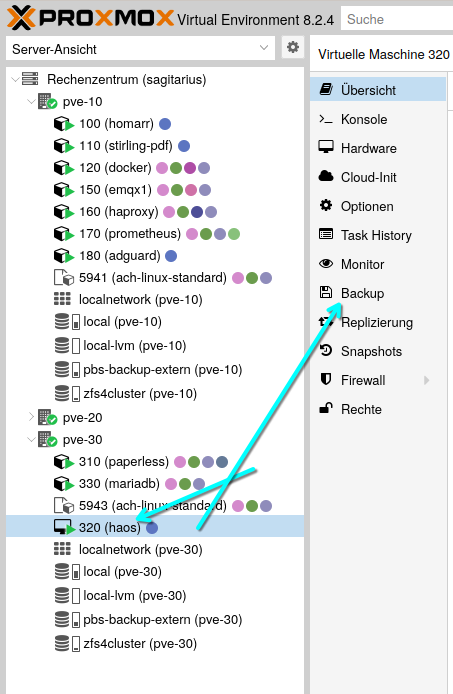Click the Proxmox logo

coord(90,19)
